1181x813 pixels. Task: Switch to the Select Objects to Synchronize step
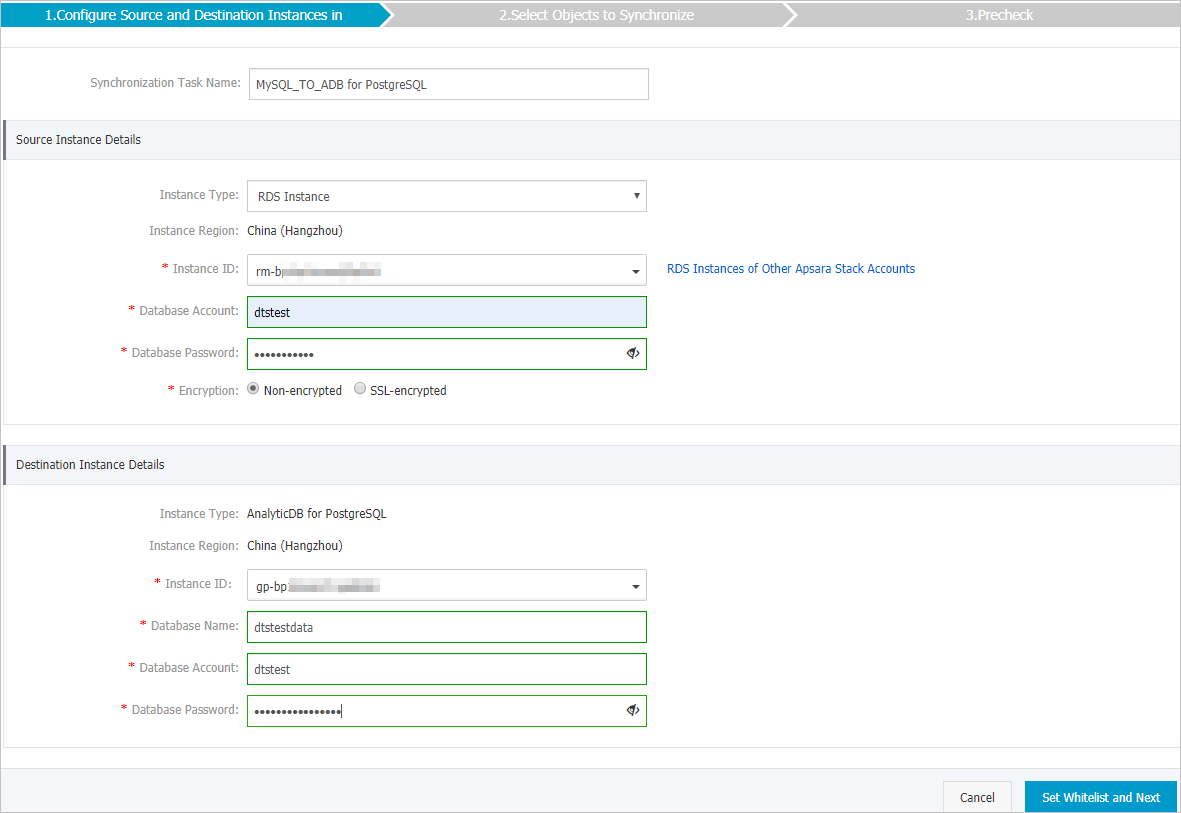pos(596,15)
